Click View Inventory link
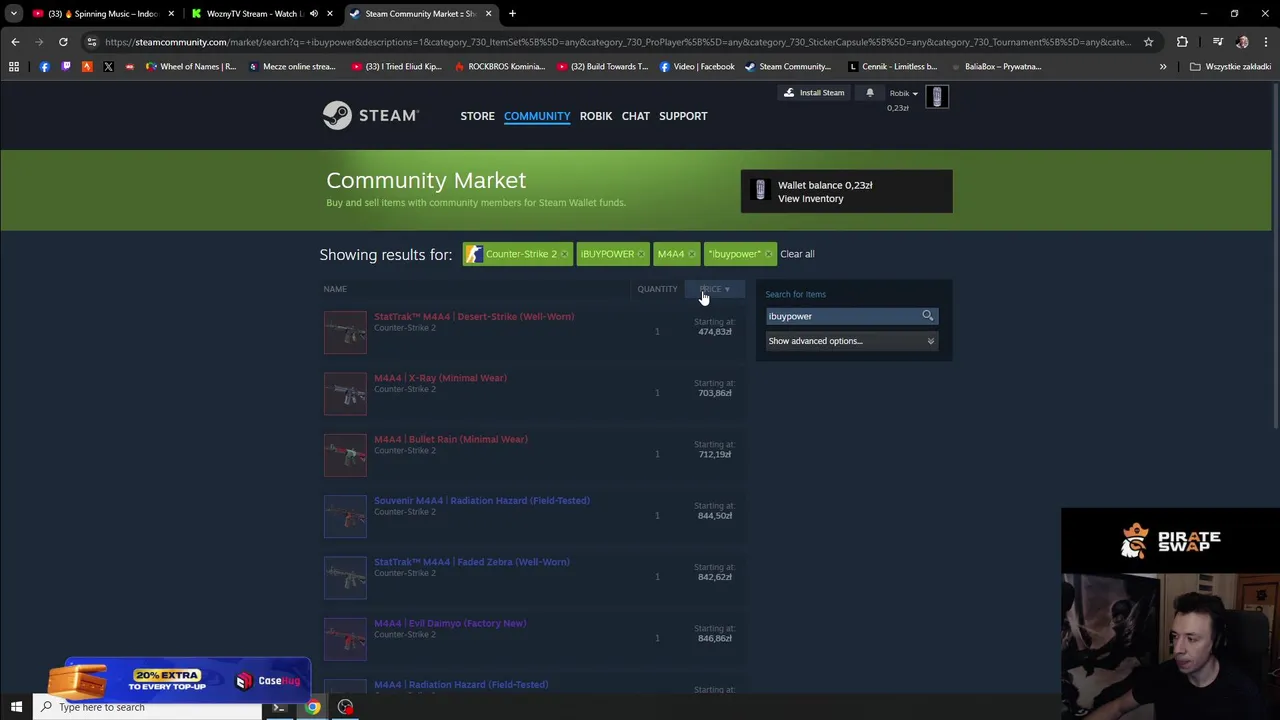The height and width of the screenshot is (720, 1280). [811, 199]
